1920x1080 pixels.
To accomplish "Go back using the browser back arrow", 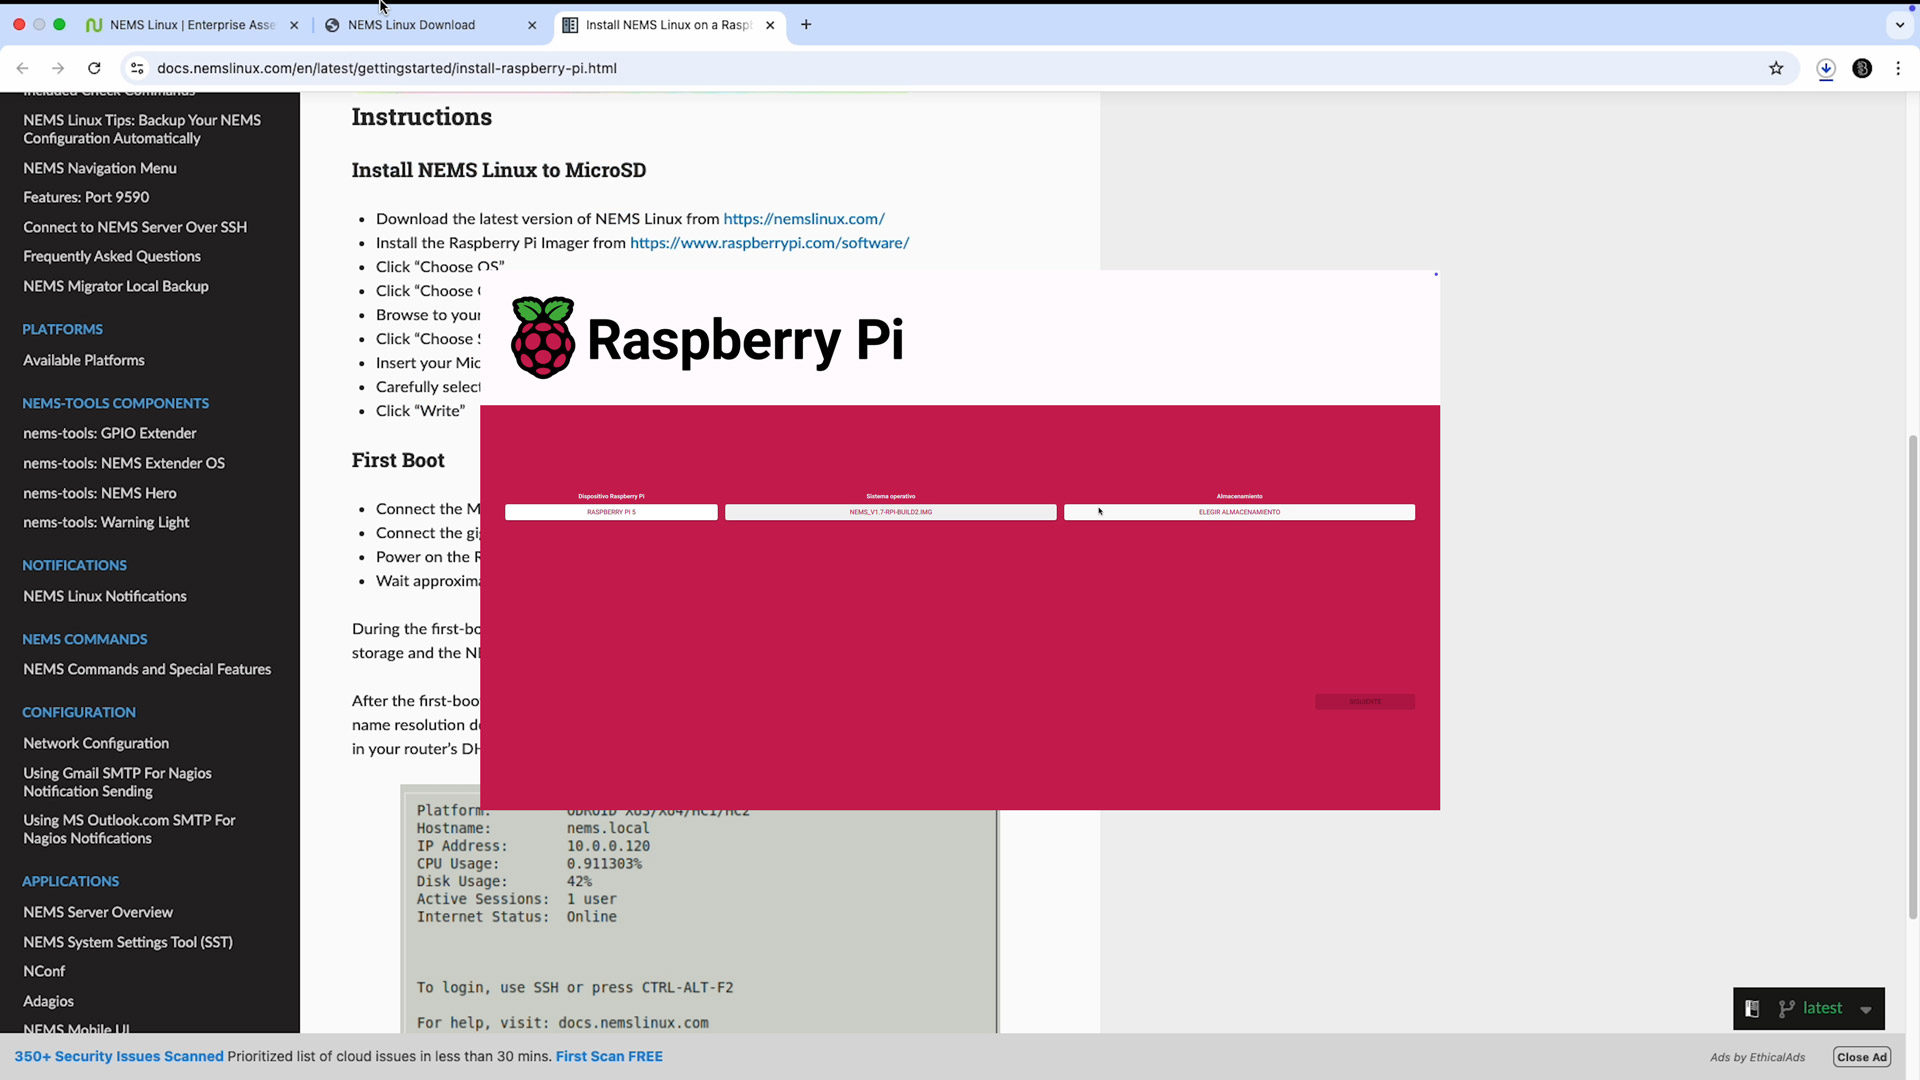I will tap(22, 68).
